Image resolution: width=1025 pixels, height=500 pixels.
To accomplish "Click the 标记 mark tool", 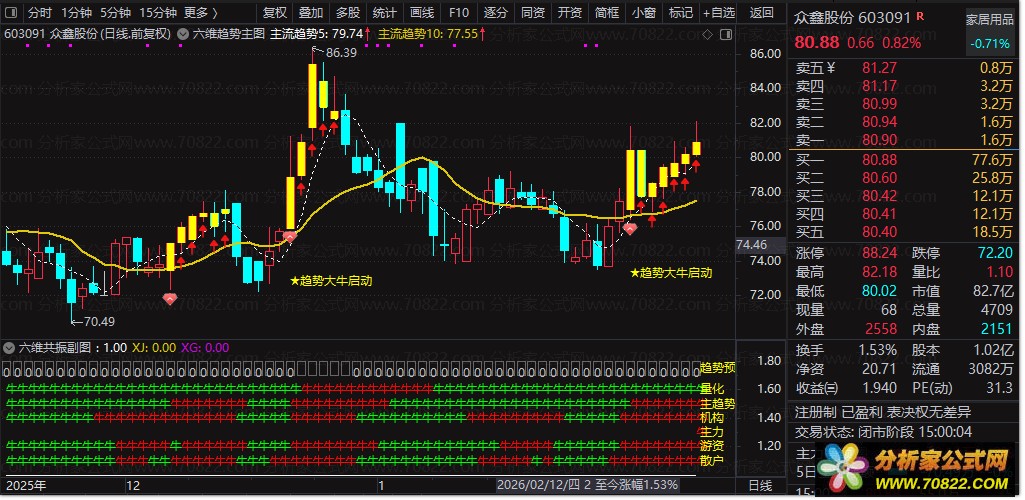I will point(681,12).
